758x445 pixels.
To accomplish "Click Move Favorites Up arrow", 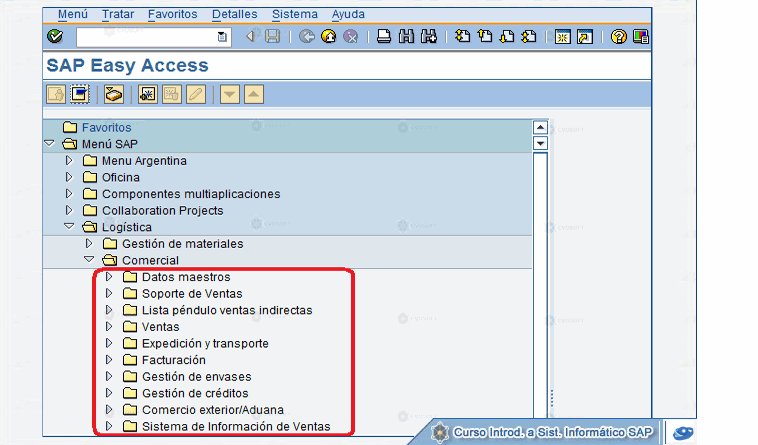I will point(254,94).
